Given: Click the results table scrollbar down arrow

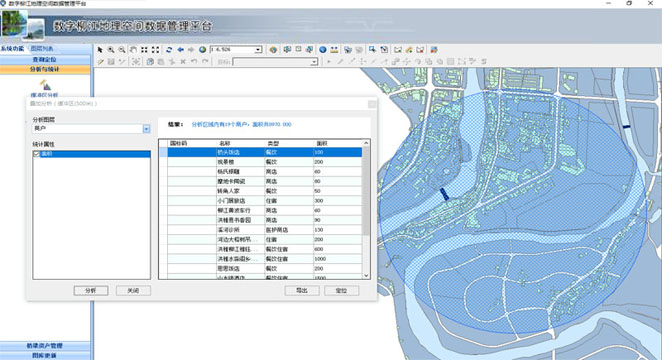Looking at the screenshot, I should click(366, 275).
